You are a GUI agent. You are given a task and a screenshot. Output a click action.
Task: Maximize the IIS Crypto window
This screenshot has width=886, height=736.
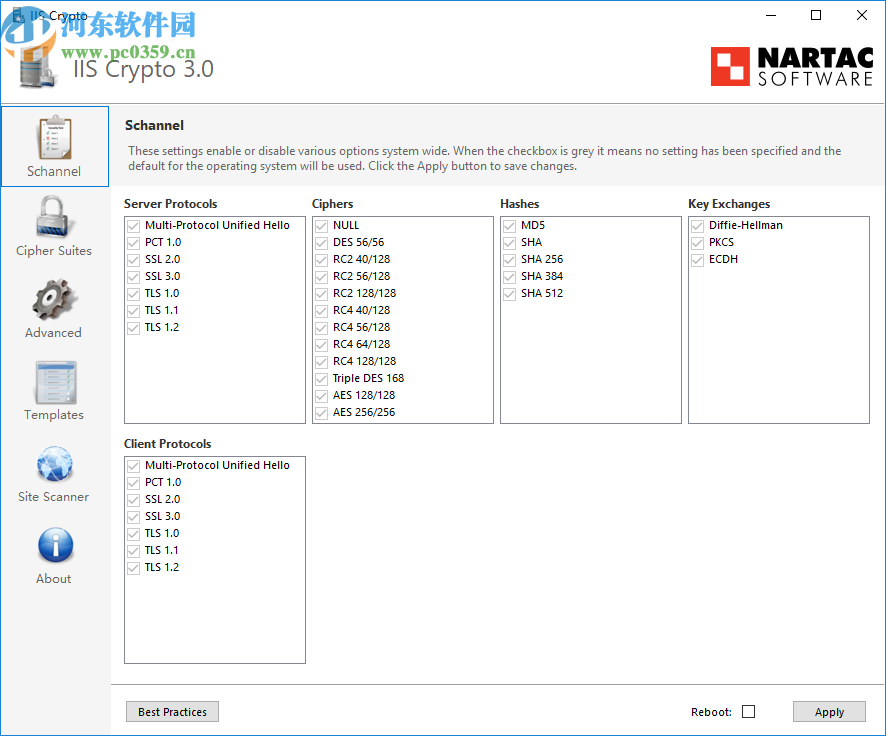(x=816, y=15)
